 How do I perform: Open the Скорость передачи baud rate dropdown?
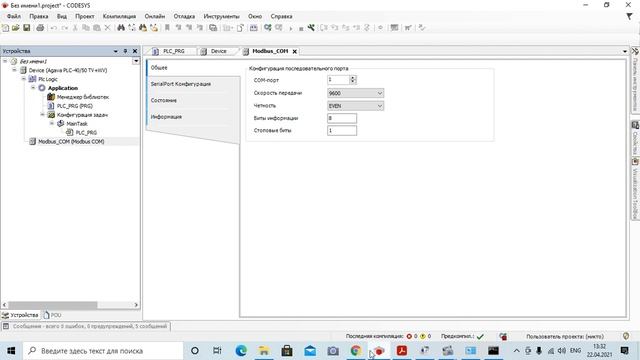[380, 93]
